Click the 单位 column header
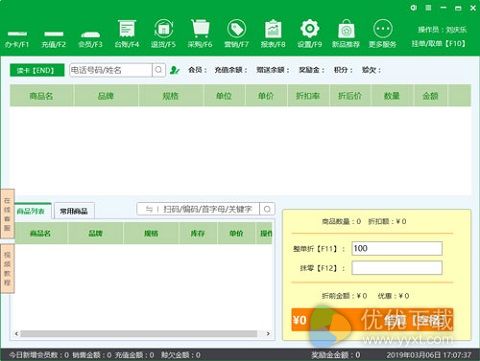This screenshot has width=480, height=361. tap(224, 96)
